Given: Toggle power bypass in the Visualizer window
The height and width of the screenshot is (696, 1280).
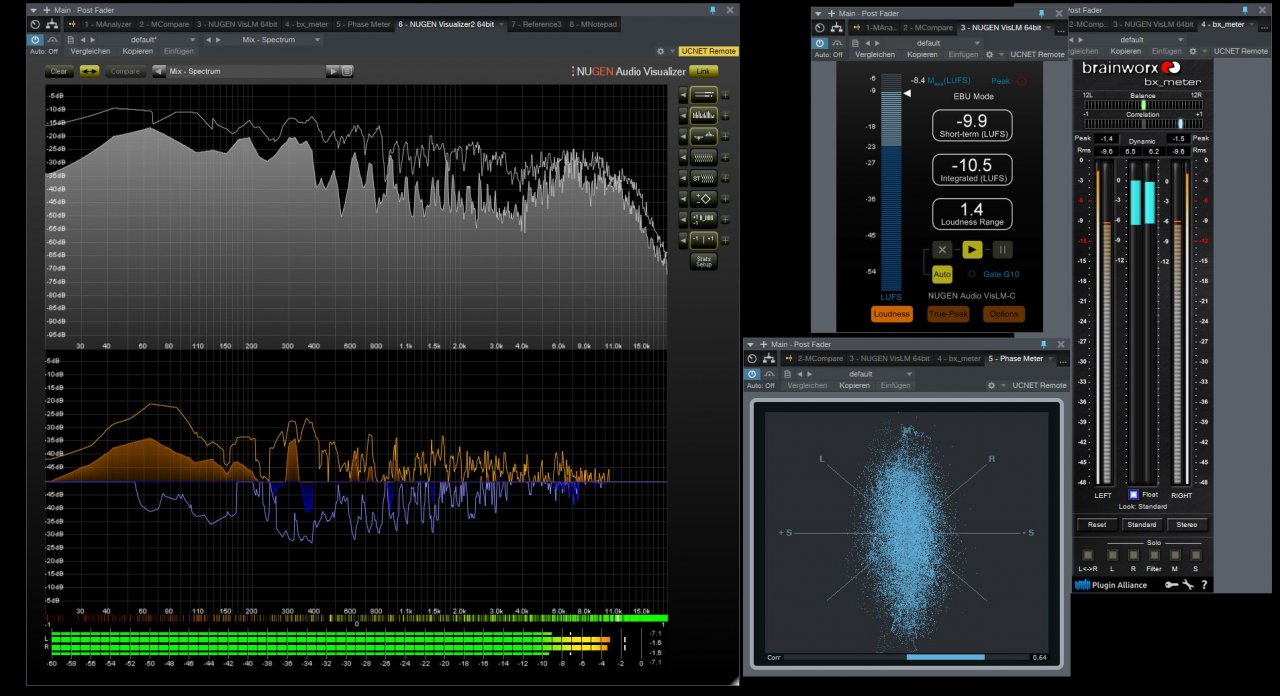Looking at the screenshot, I should pos(35,40).
